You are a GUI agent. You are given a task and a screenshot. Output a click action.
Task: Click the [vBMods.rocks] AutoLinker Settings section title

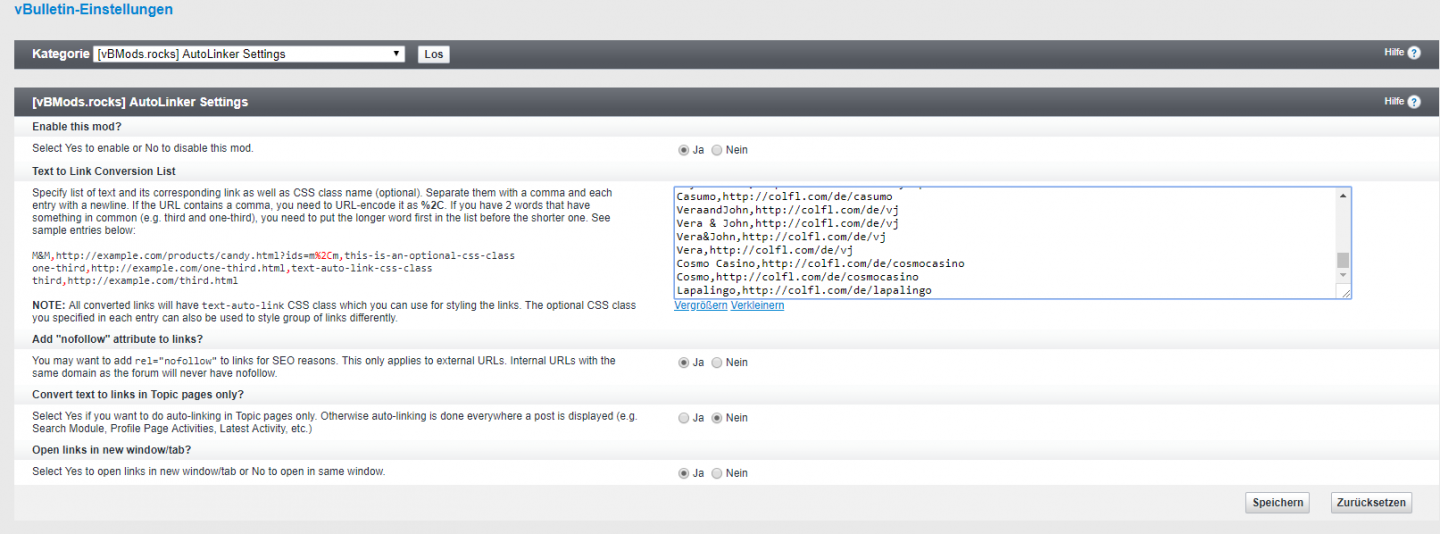click(x=140, y=102)
